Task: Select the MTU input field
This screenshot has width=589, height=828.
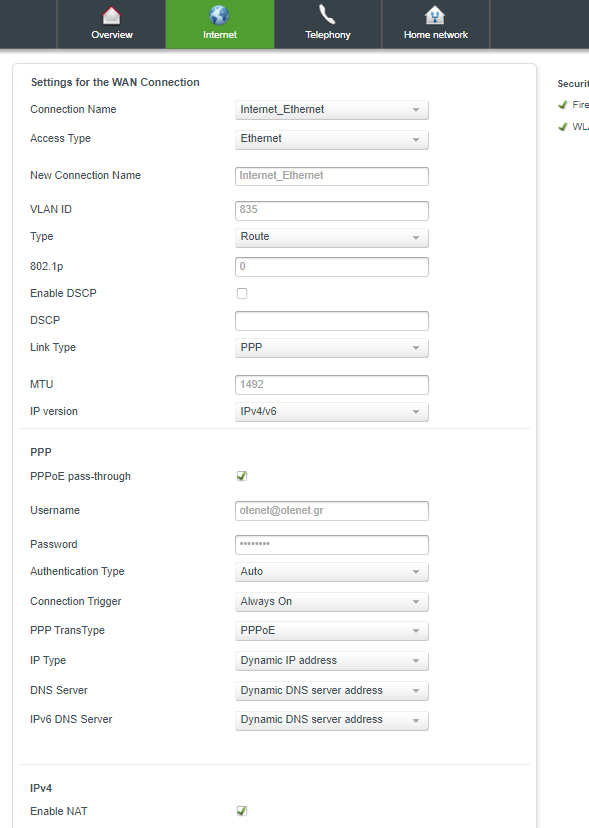Action: tap(332, 384)
